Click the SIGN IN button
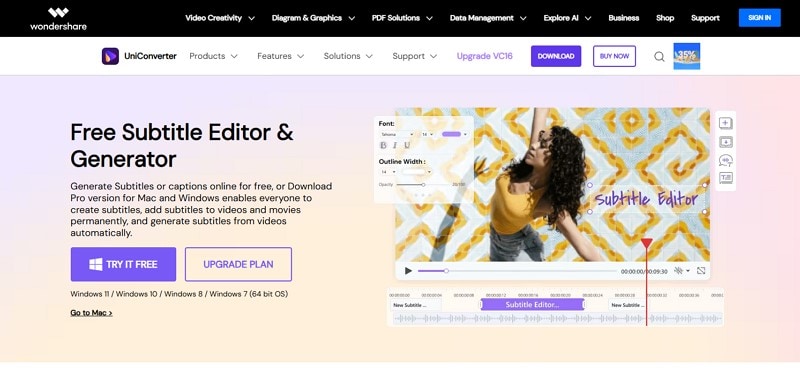This screenshot has width=800, height=388. [760, 18]
